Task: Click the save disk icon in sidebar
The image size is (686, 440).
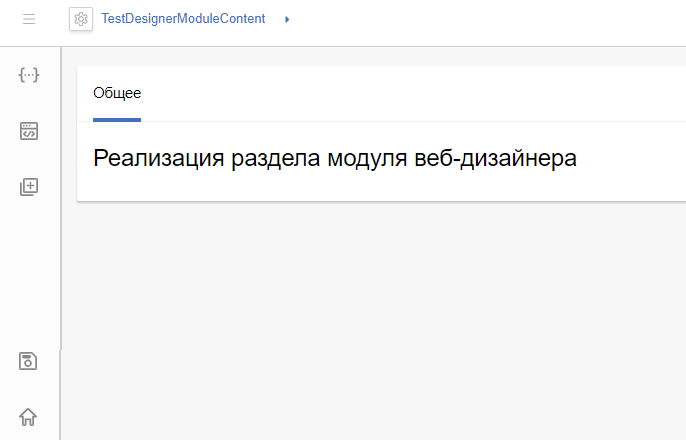Action: (x=28, y=361)
